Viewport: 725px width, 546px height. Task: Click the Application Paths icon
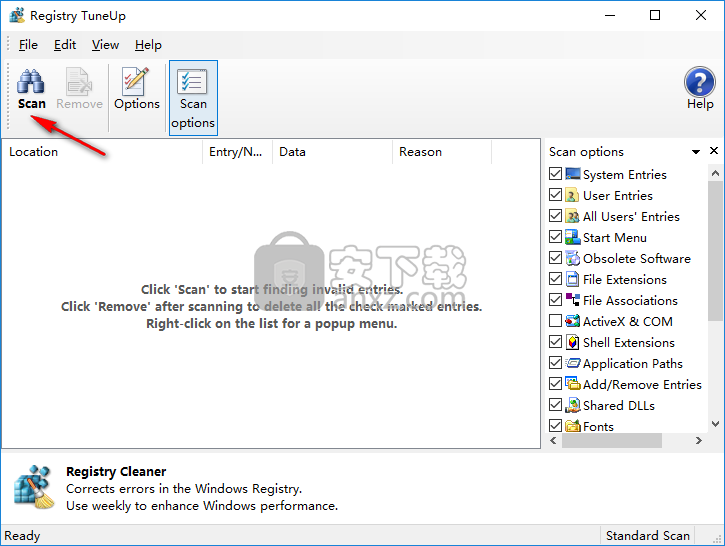[572, 363]
